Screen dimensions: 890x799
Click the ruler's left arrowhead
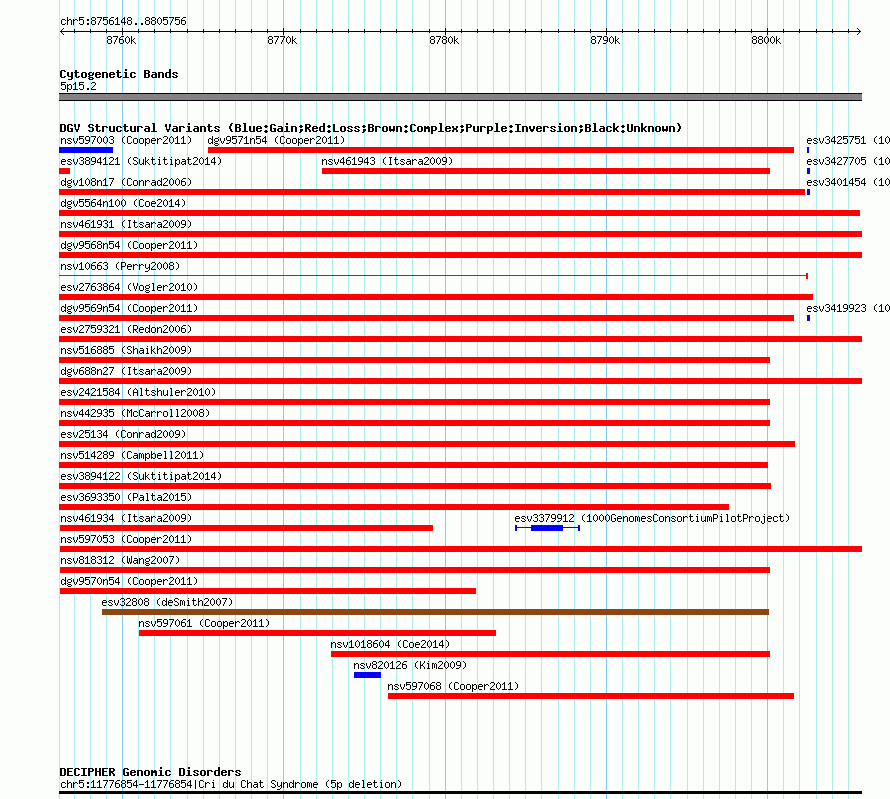click(x=62, y=32)
